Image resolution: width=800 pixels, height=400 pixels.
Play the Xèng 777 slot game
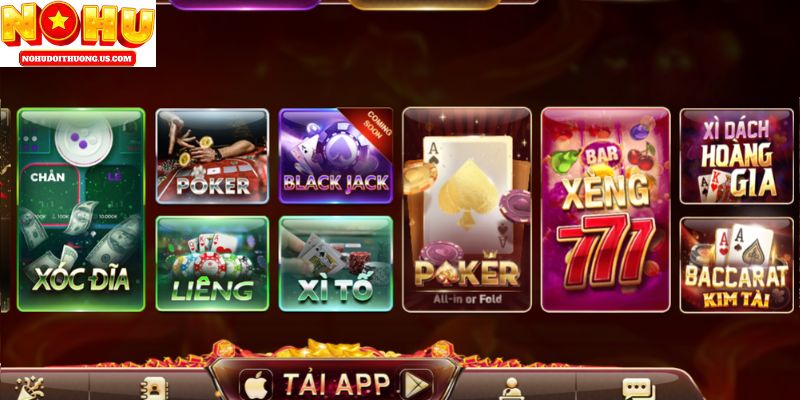(x=606, y=209)
